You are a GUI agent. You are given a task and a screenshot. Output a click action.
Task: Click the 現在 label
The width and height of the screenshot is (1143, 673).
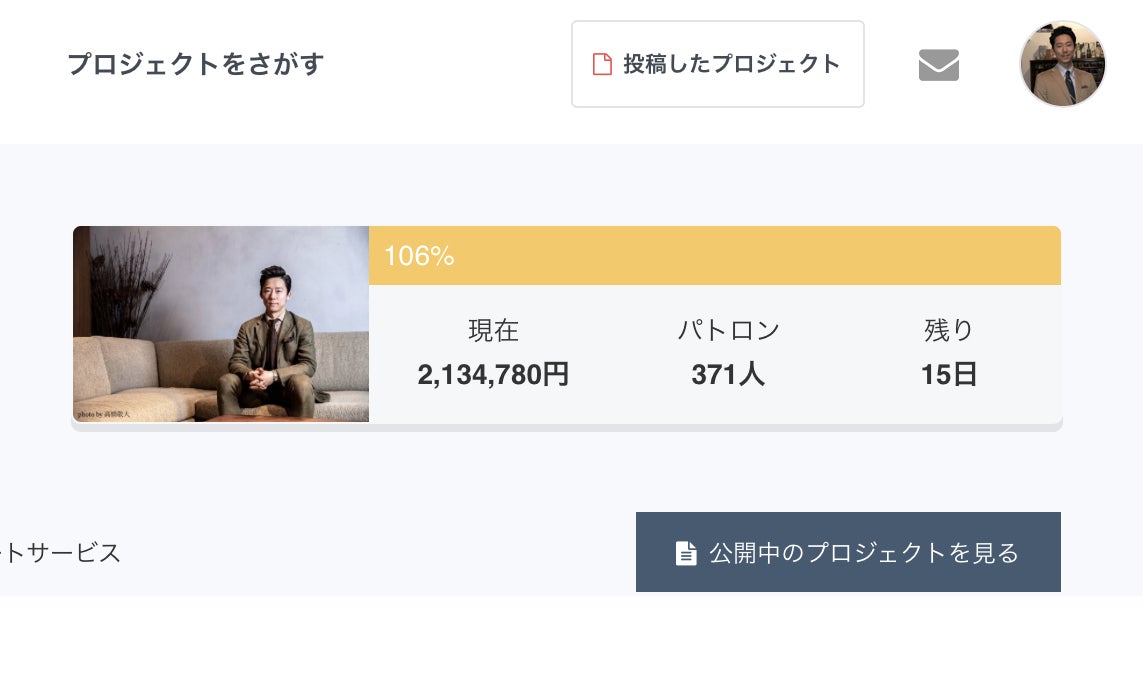493,330
